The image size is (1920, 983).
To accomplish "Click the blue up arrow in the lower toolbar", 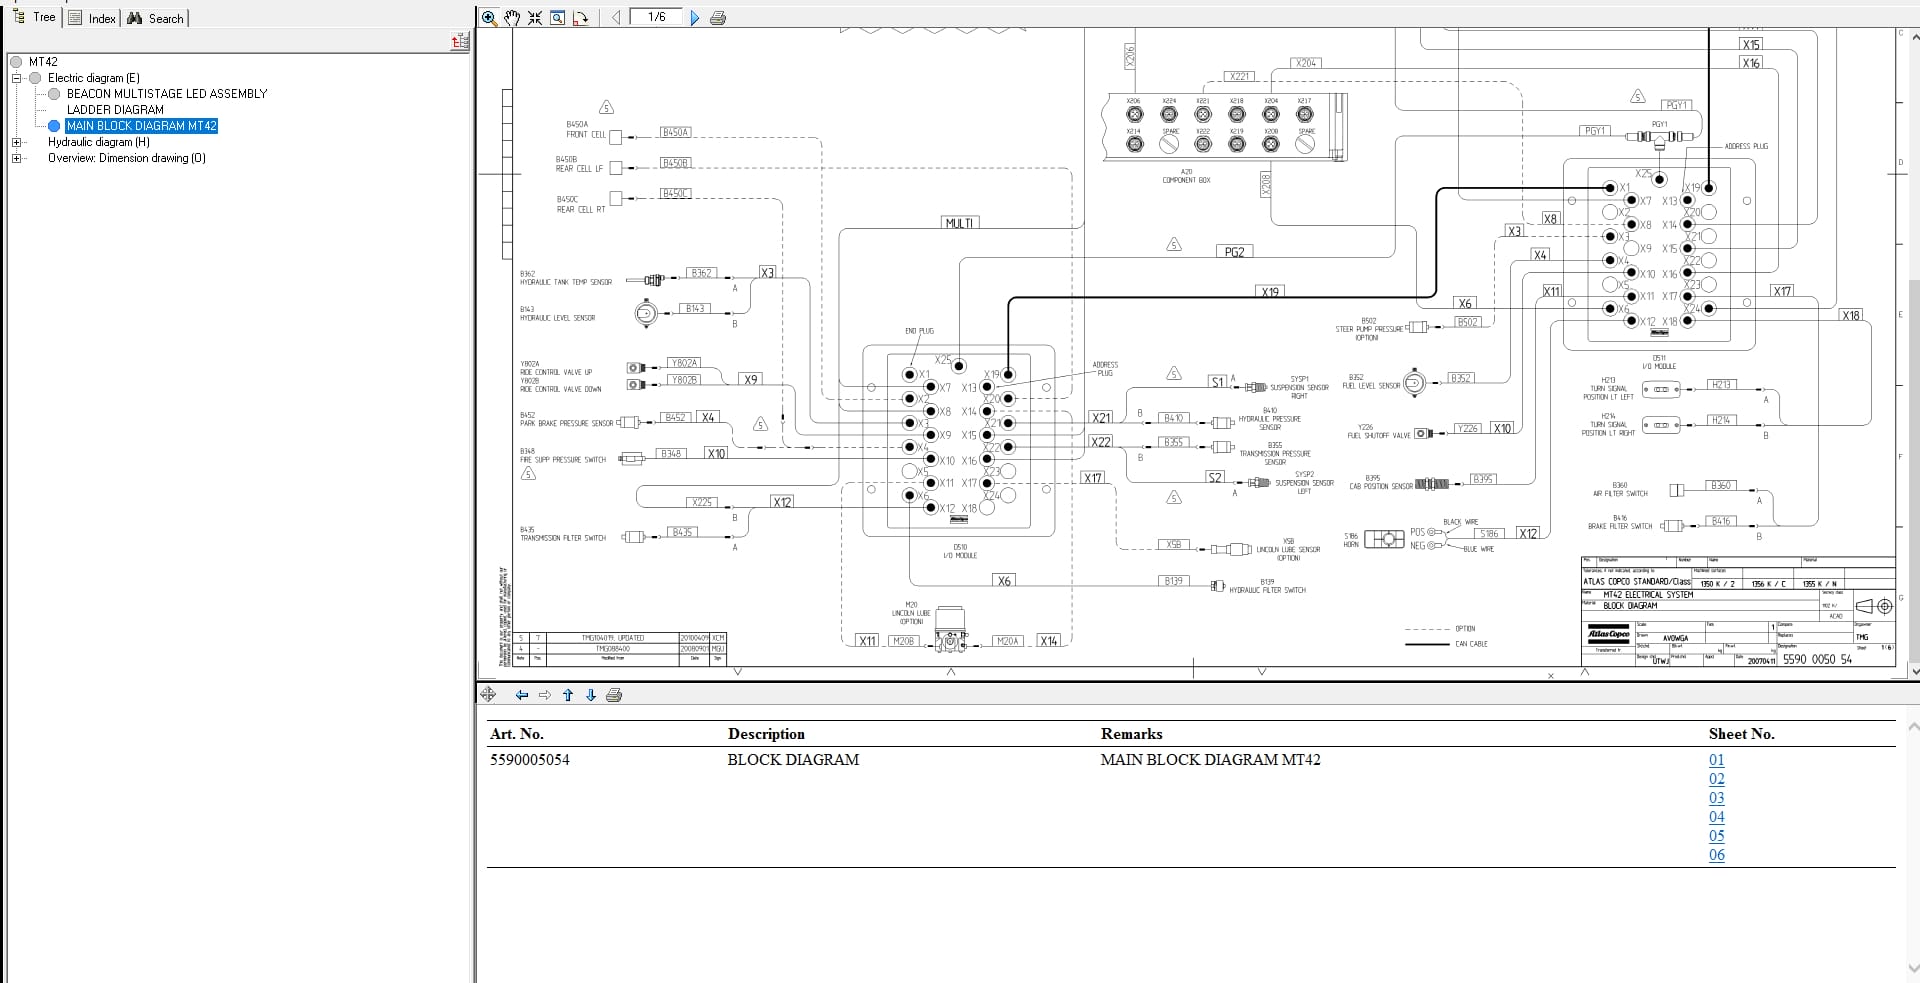I will click(x=568, y=695).
